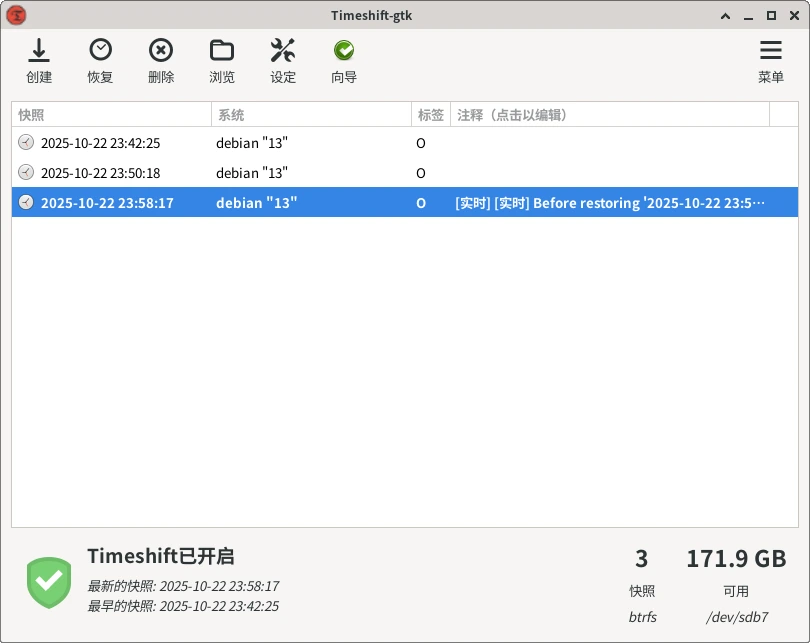
Task: Create a new snapshot with 创建
Action: point(38,60)
